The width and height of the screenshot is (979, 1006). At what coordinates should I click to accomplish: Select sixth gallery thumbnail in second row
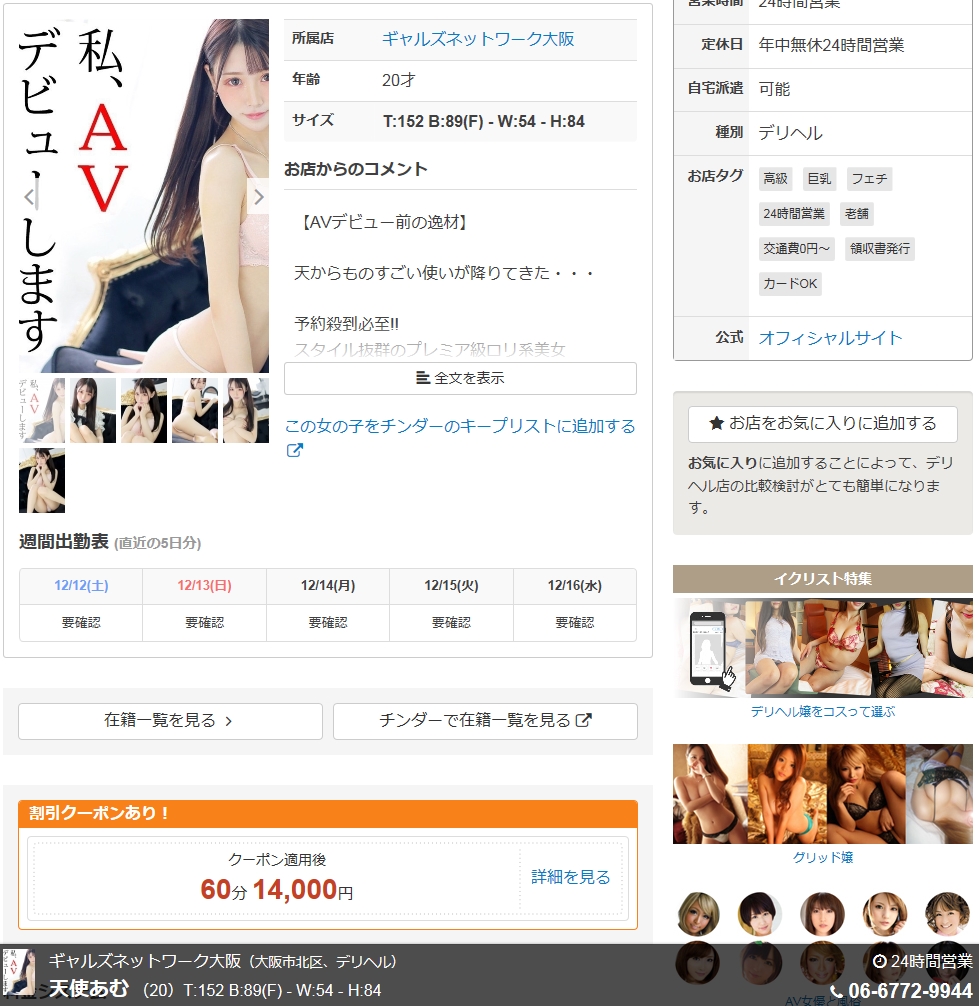click(x=42, y=481)
